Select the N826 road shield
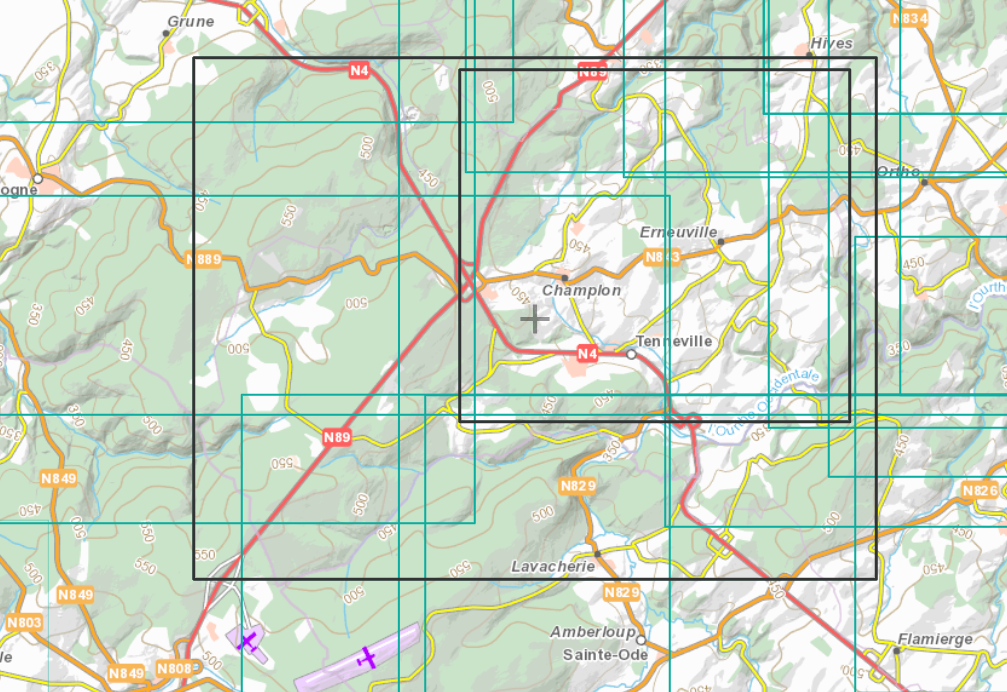The image size is (1007, 692). (979, 490)
